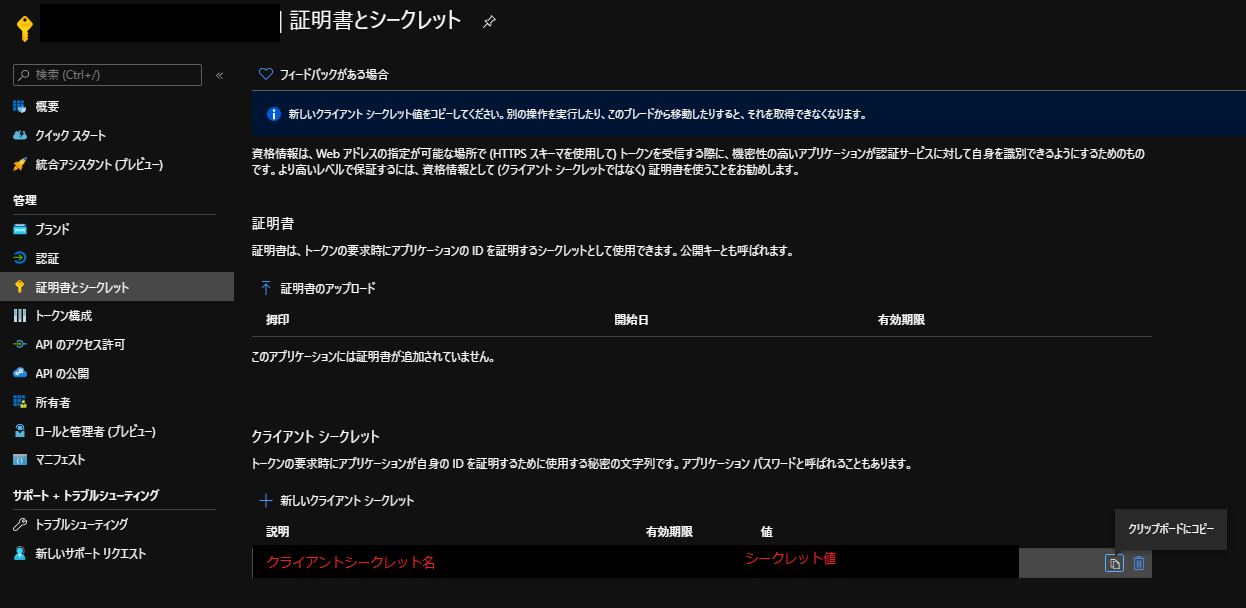
Task: Open API のアクセス許可 page
Action: coord(80,345)
